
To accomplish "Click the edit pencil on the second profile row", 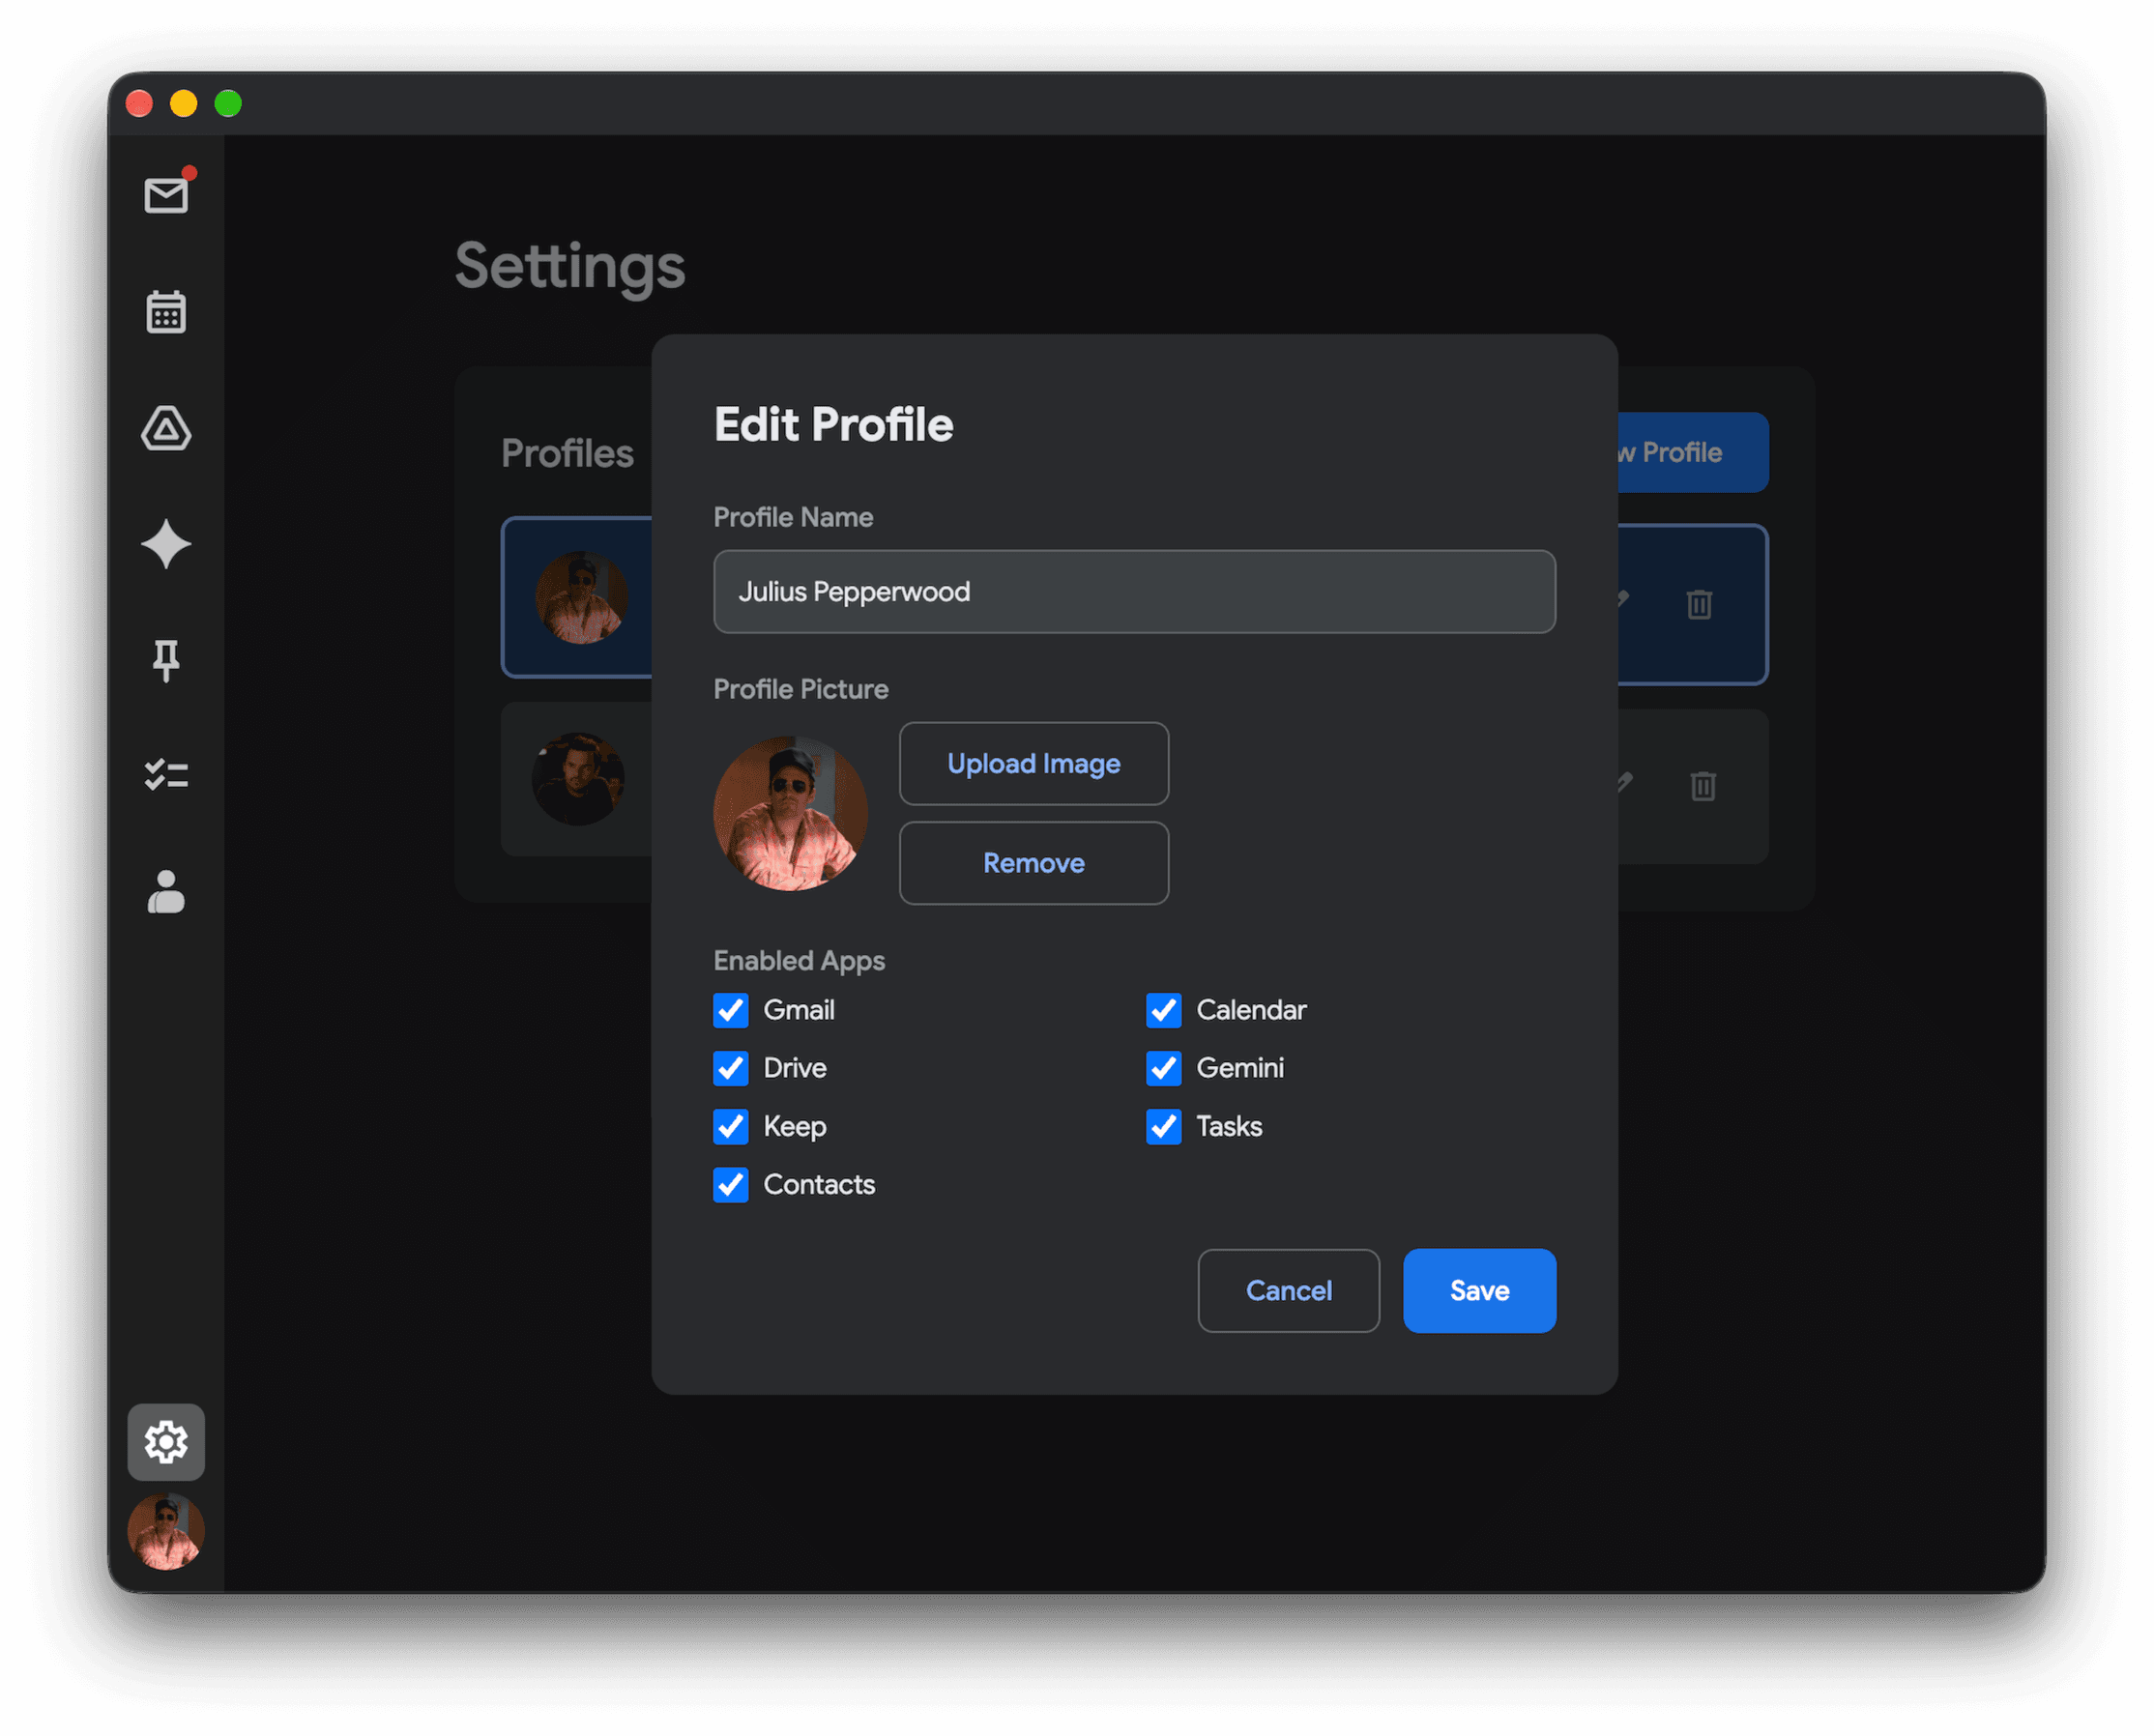I will [1626, 782].
